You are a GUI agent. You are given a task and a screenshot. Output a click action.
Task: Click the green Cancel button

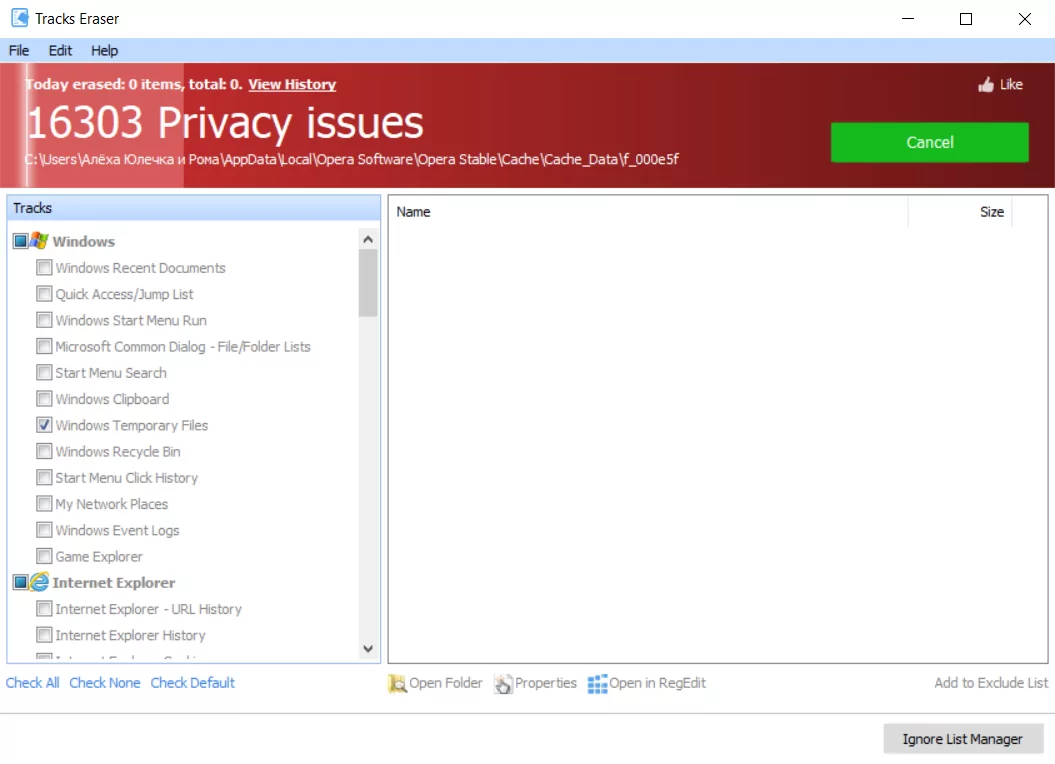click(x=929, y=142)
